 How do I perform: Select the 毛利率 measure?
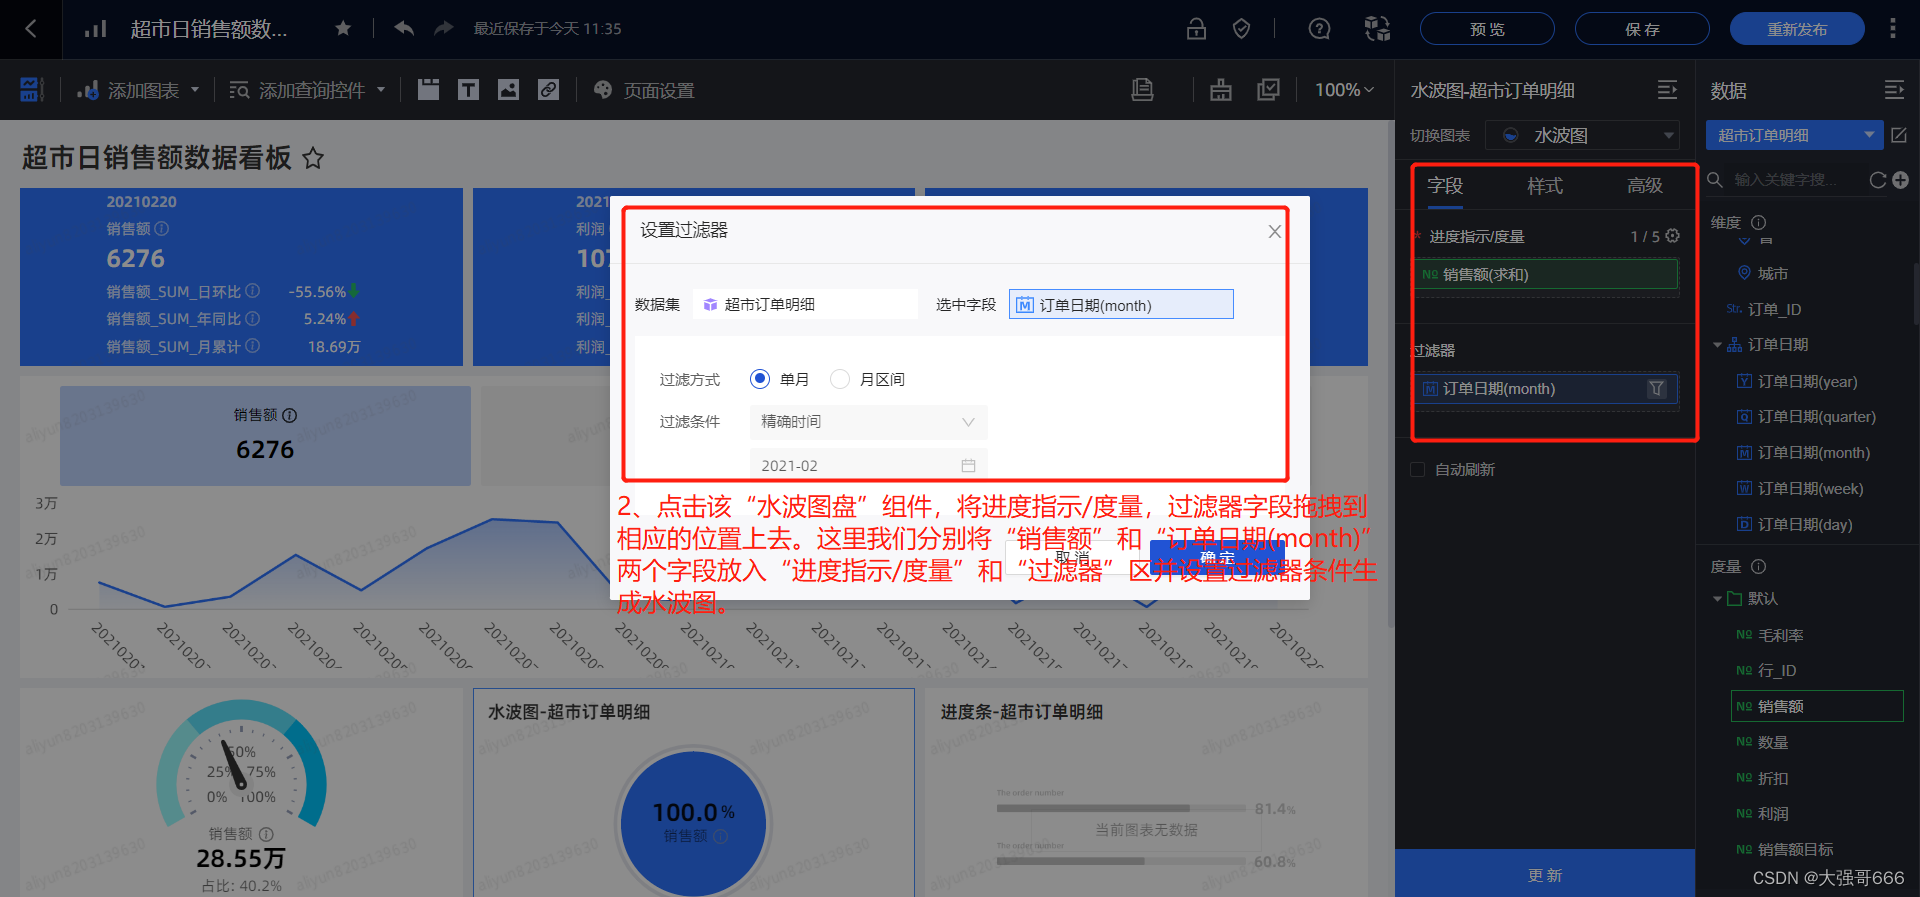click(x=1780, y=635)
